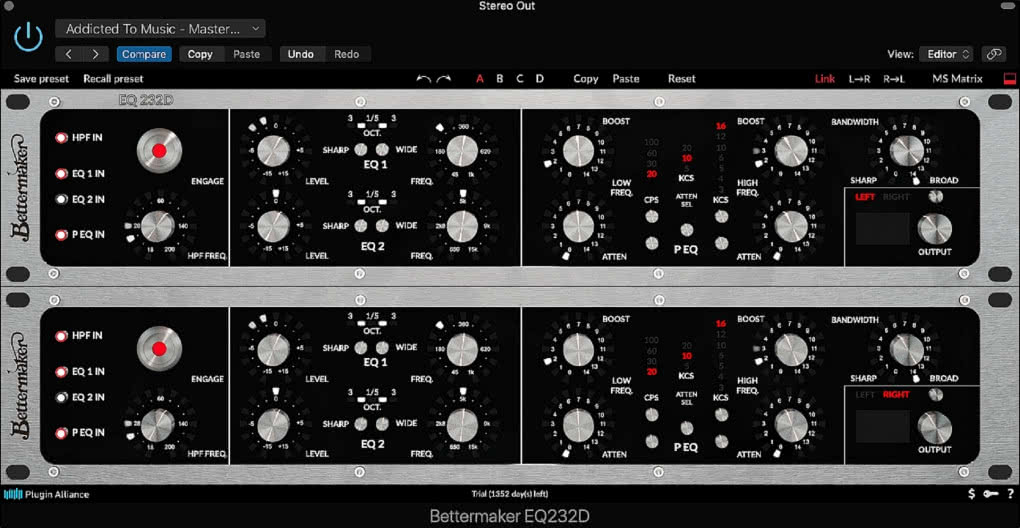Select settings slot A
The height and width of the screenshot is (528, 1020).
pyautogui.click(x=480, y=79)
